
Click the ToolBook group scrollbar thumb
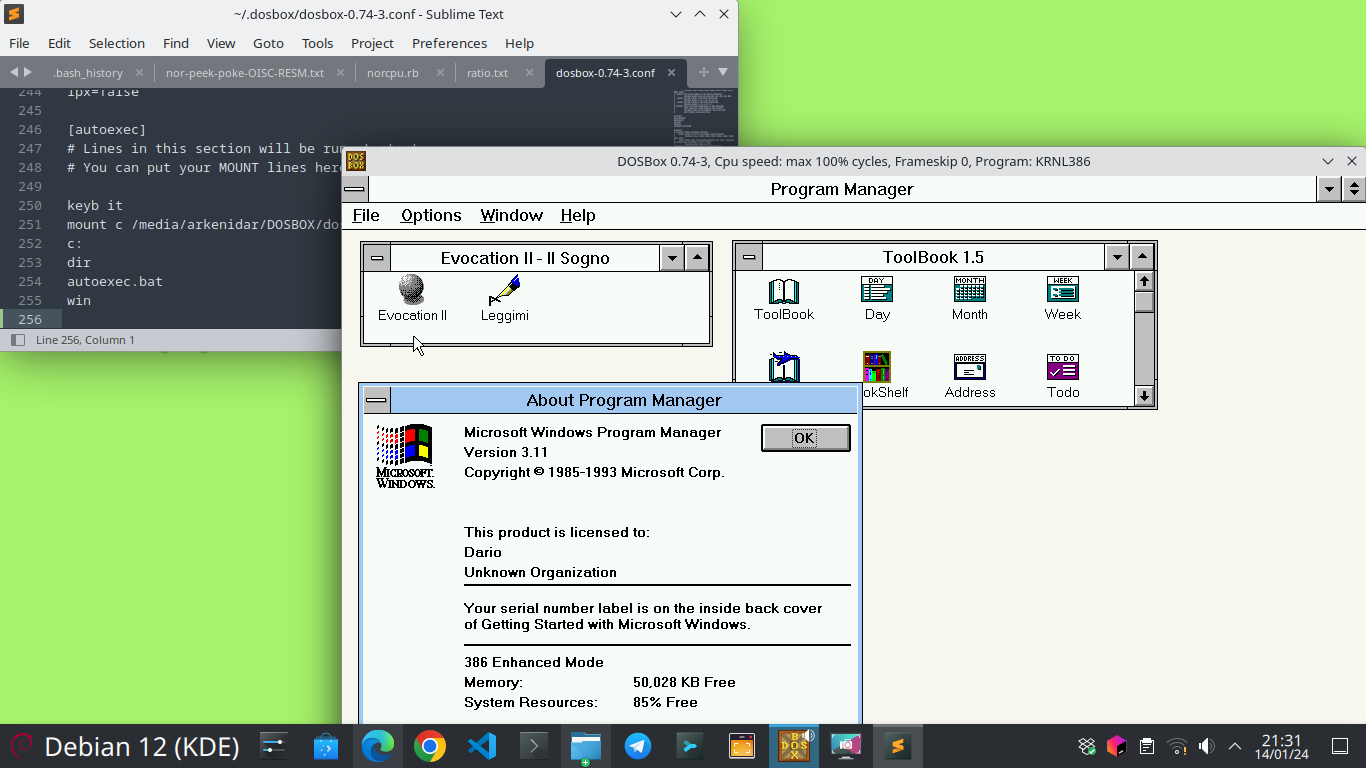tap(1144, 301)
